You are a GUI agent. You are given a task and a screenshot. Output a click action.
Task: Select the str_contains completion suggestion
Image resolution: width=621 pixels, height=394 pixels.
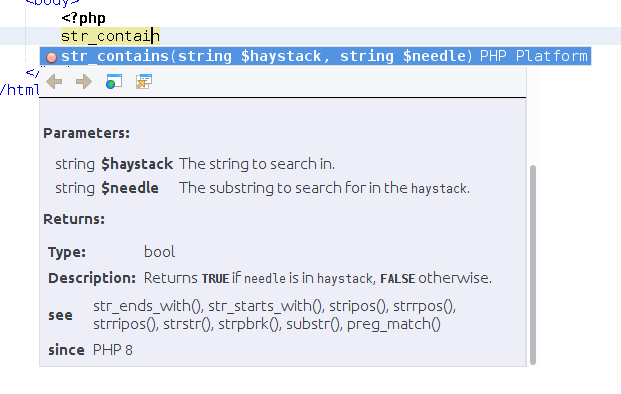[x=315, y=56]
